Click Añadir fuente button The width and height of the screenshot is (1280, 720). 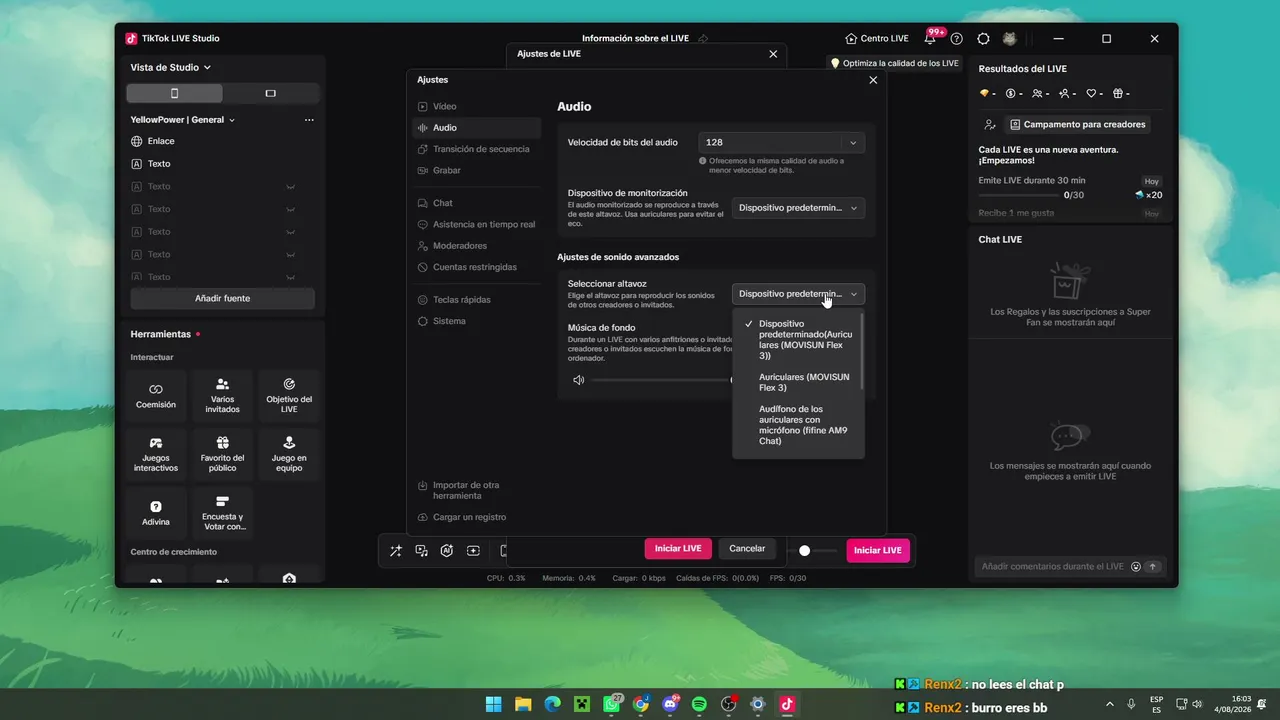[x=222, y=298]
